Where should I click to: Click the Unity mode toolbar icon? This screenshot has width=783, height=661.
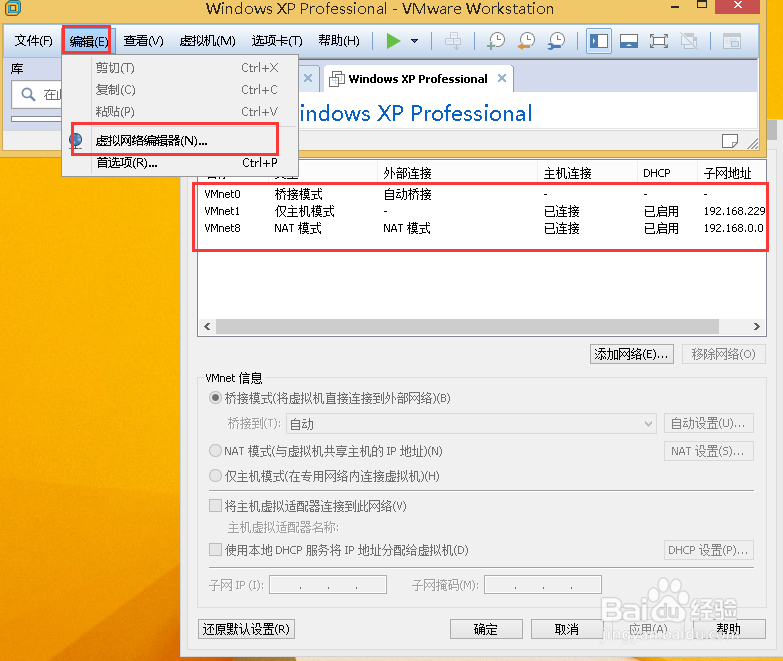[689, 41]
